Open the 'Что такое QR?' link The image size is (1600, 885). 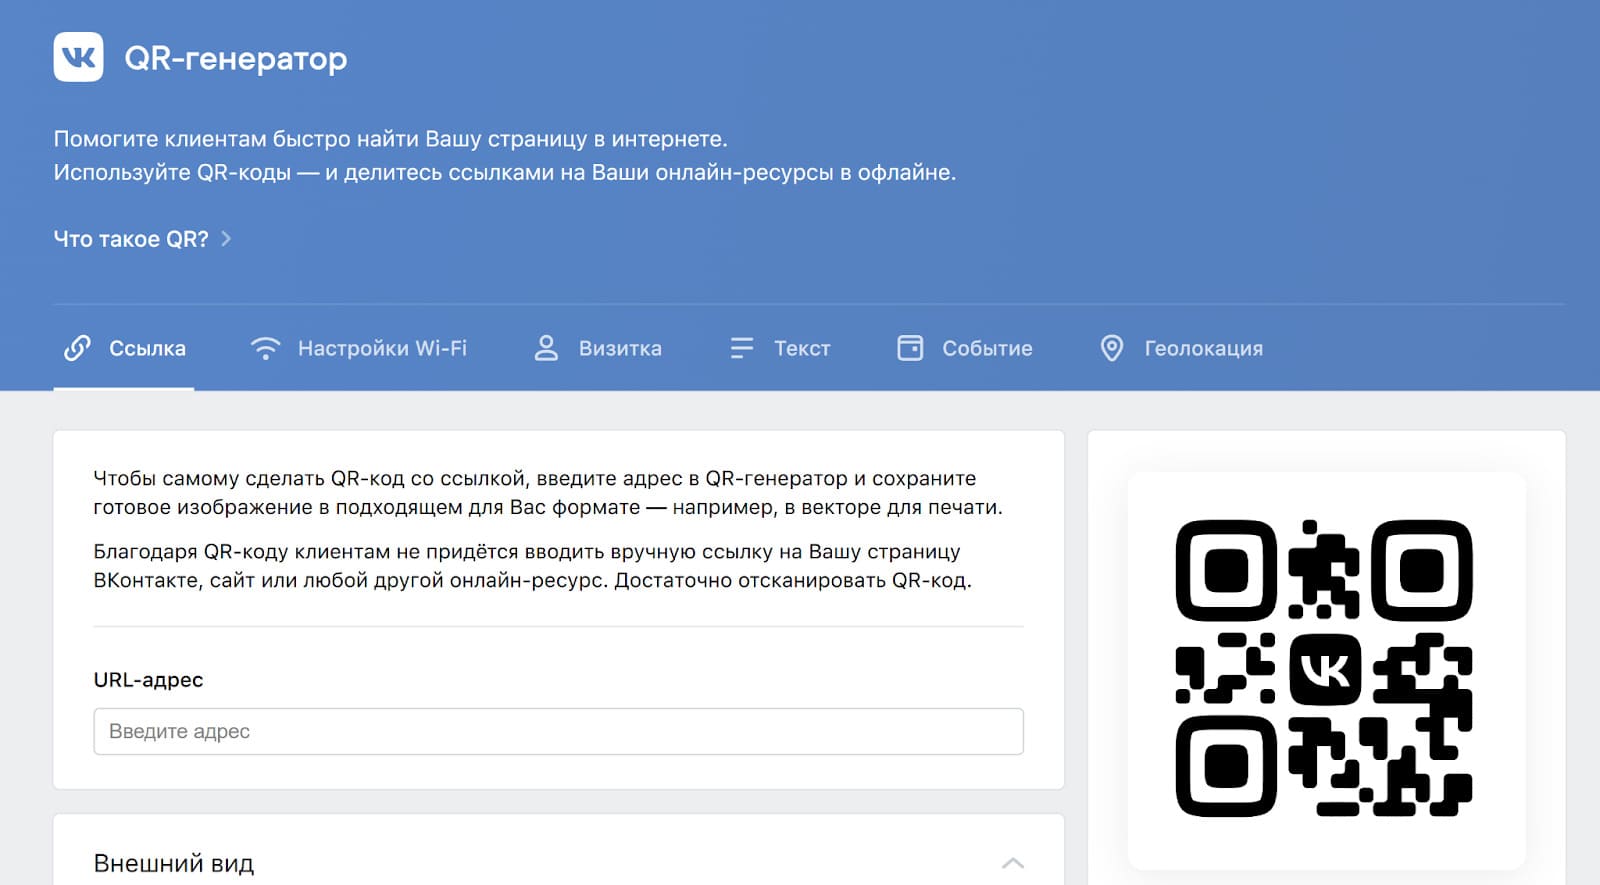pos(131,239)
